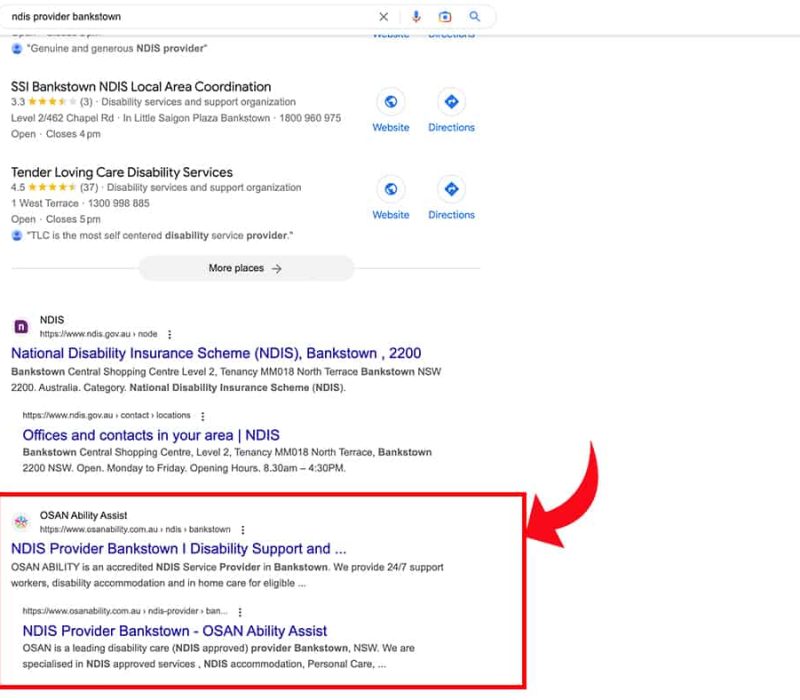Image resolution: width=800 pixels, height=700 pixels.
Task: Open Offices and contacts in your area link
Action: point(151,435)
